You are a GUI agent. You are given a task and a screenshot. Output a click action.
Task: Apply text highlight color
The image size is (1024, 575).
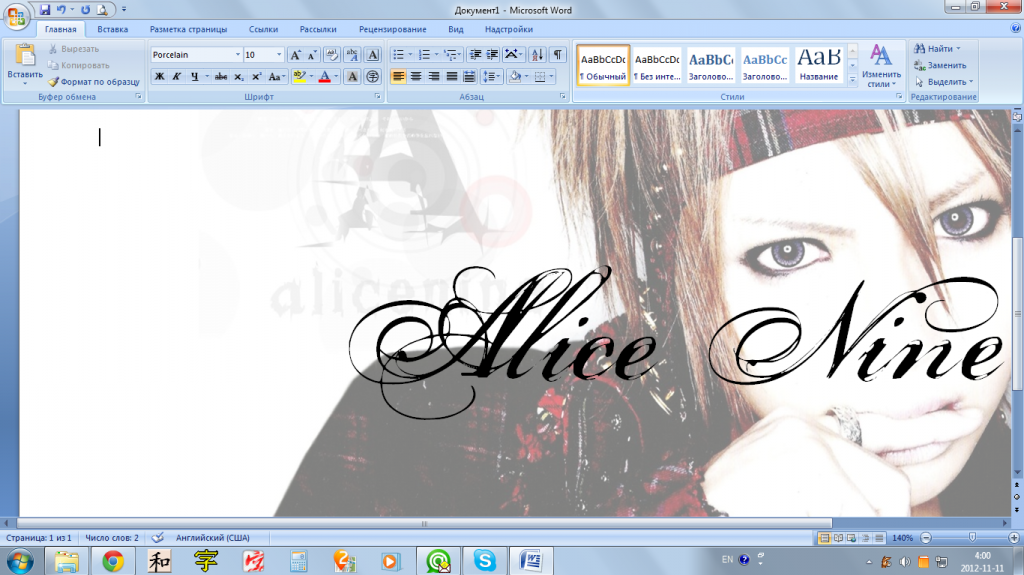coord(299,76)
